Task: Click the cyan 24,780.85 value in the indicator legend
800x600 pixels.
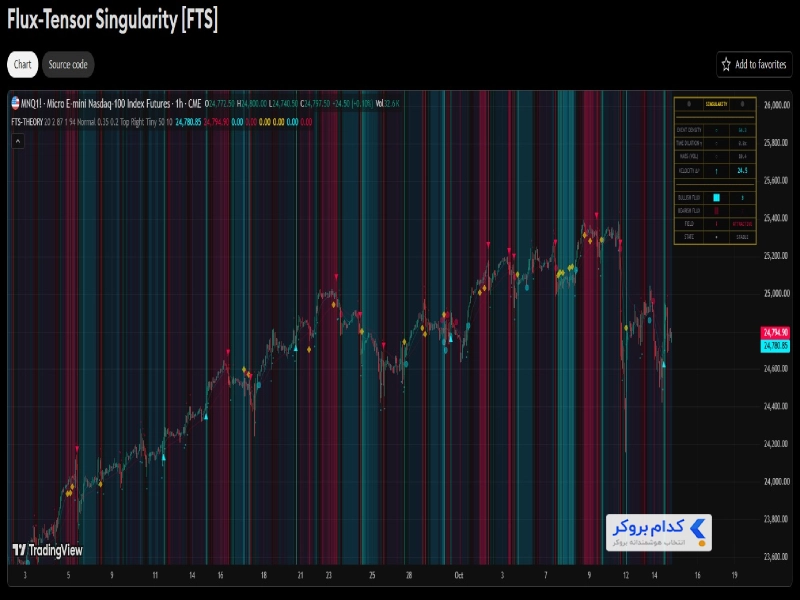Action: (x=188, y=122)
